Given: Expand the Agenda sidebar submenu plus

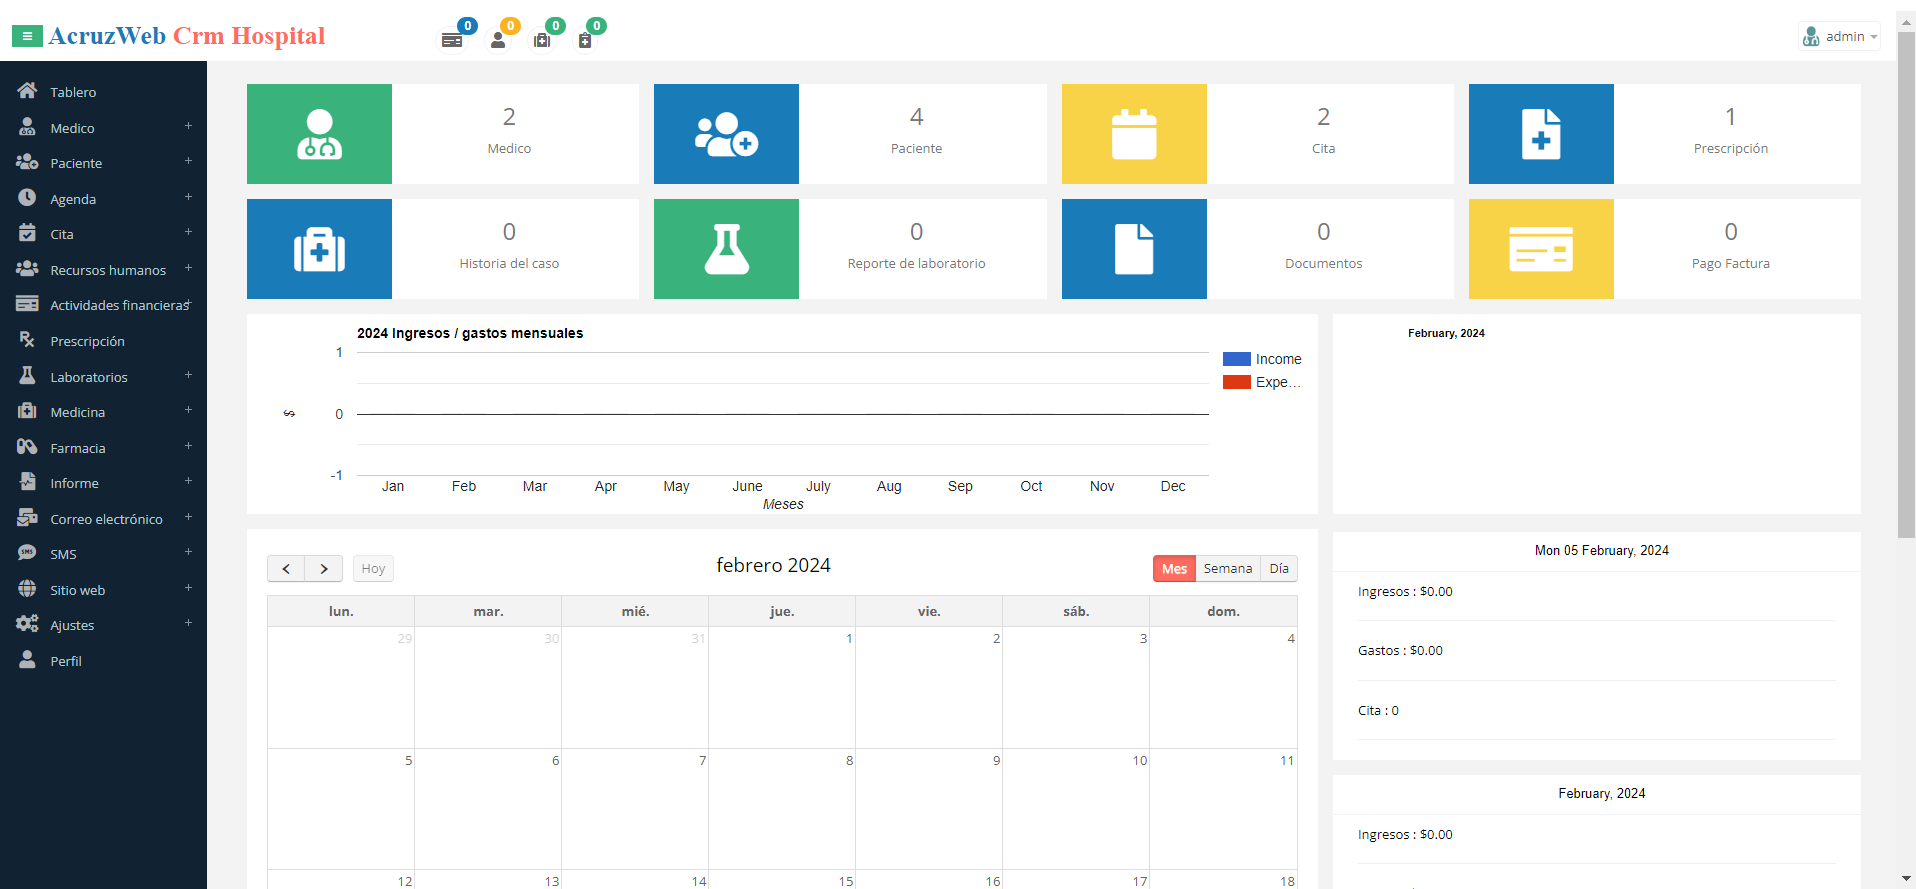Looking at the screenshot, I should point(188,197).
